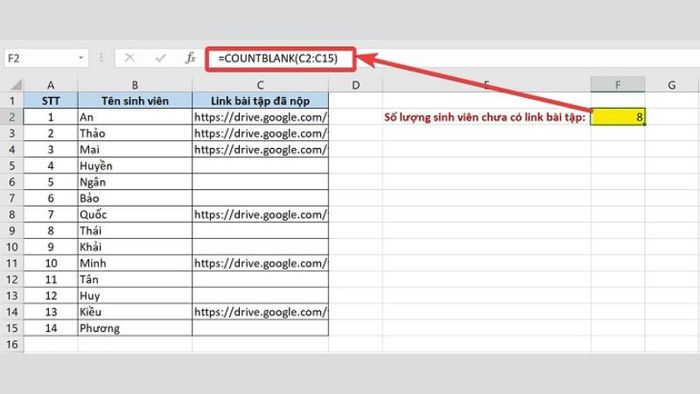Click the Select All corner triangle

16,85
